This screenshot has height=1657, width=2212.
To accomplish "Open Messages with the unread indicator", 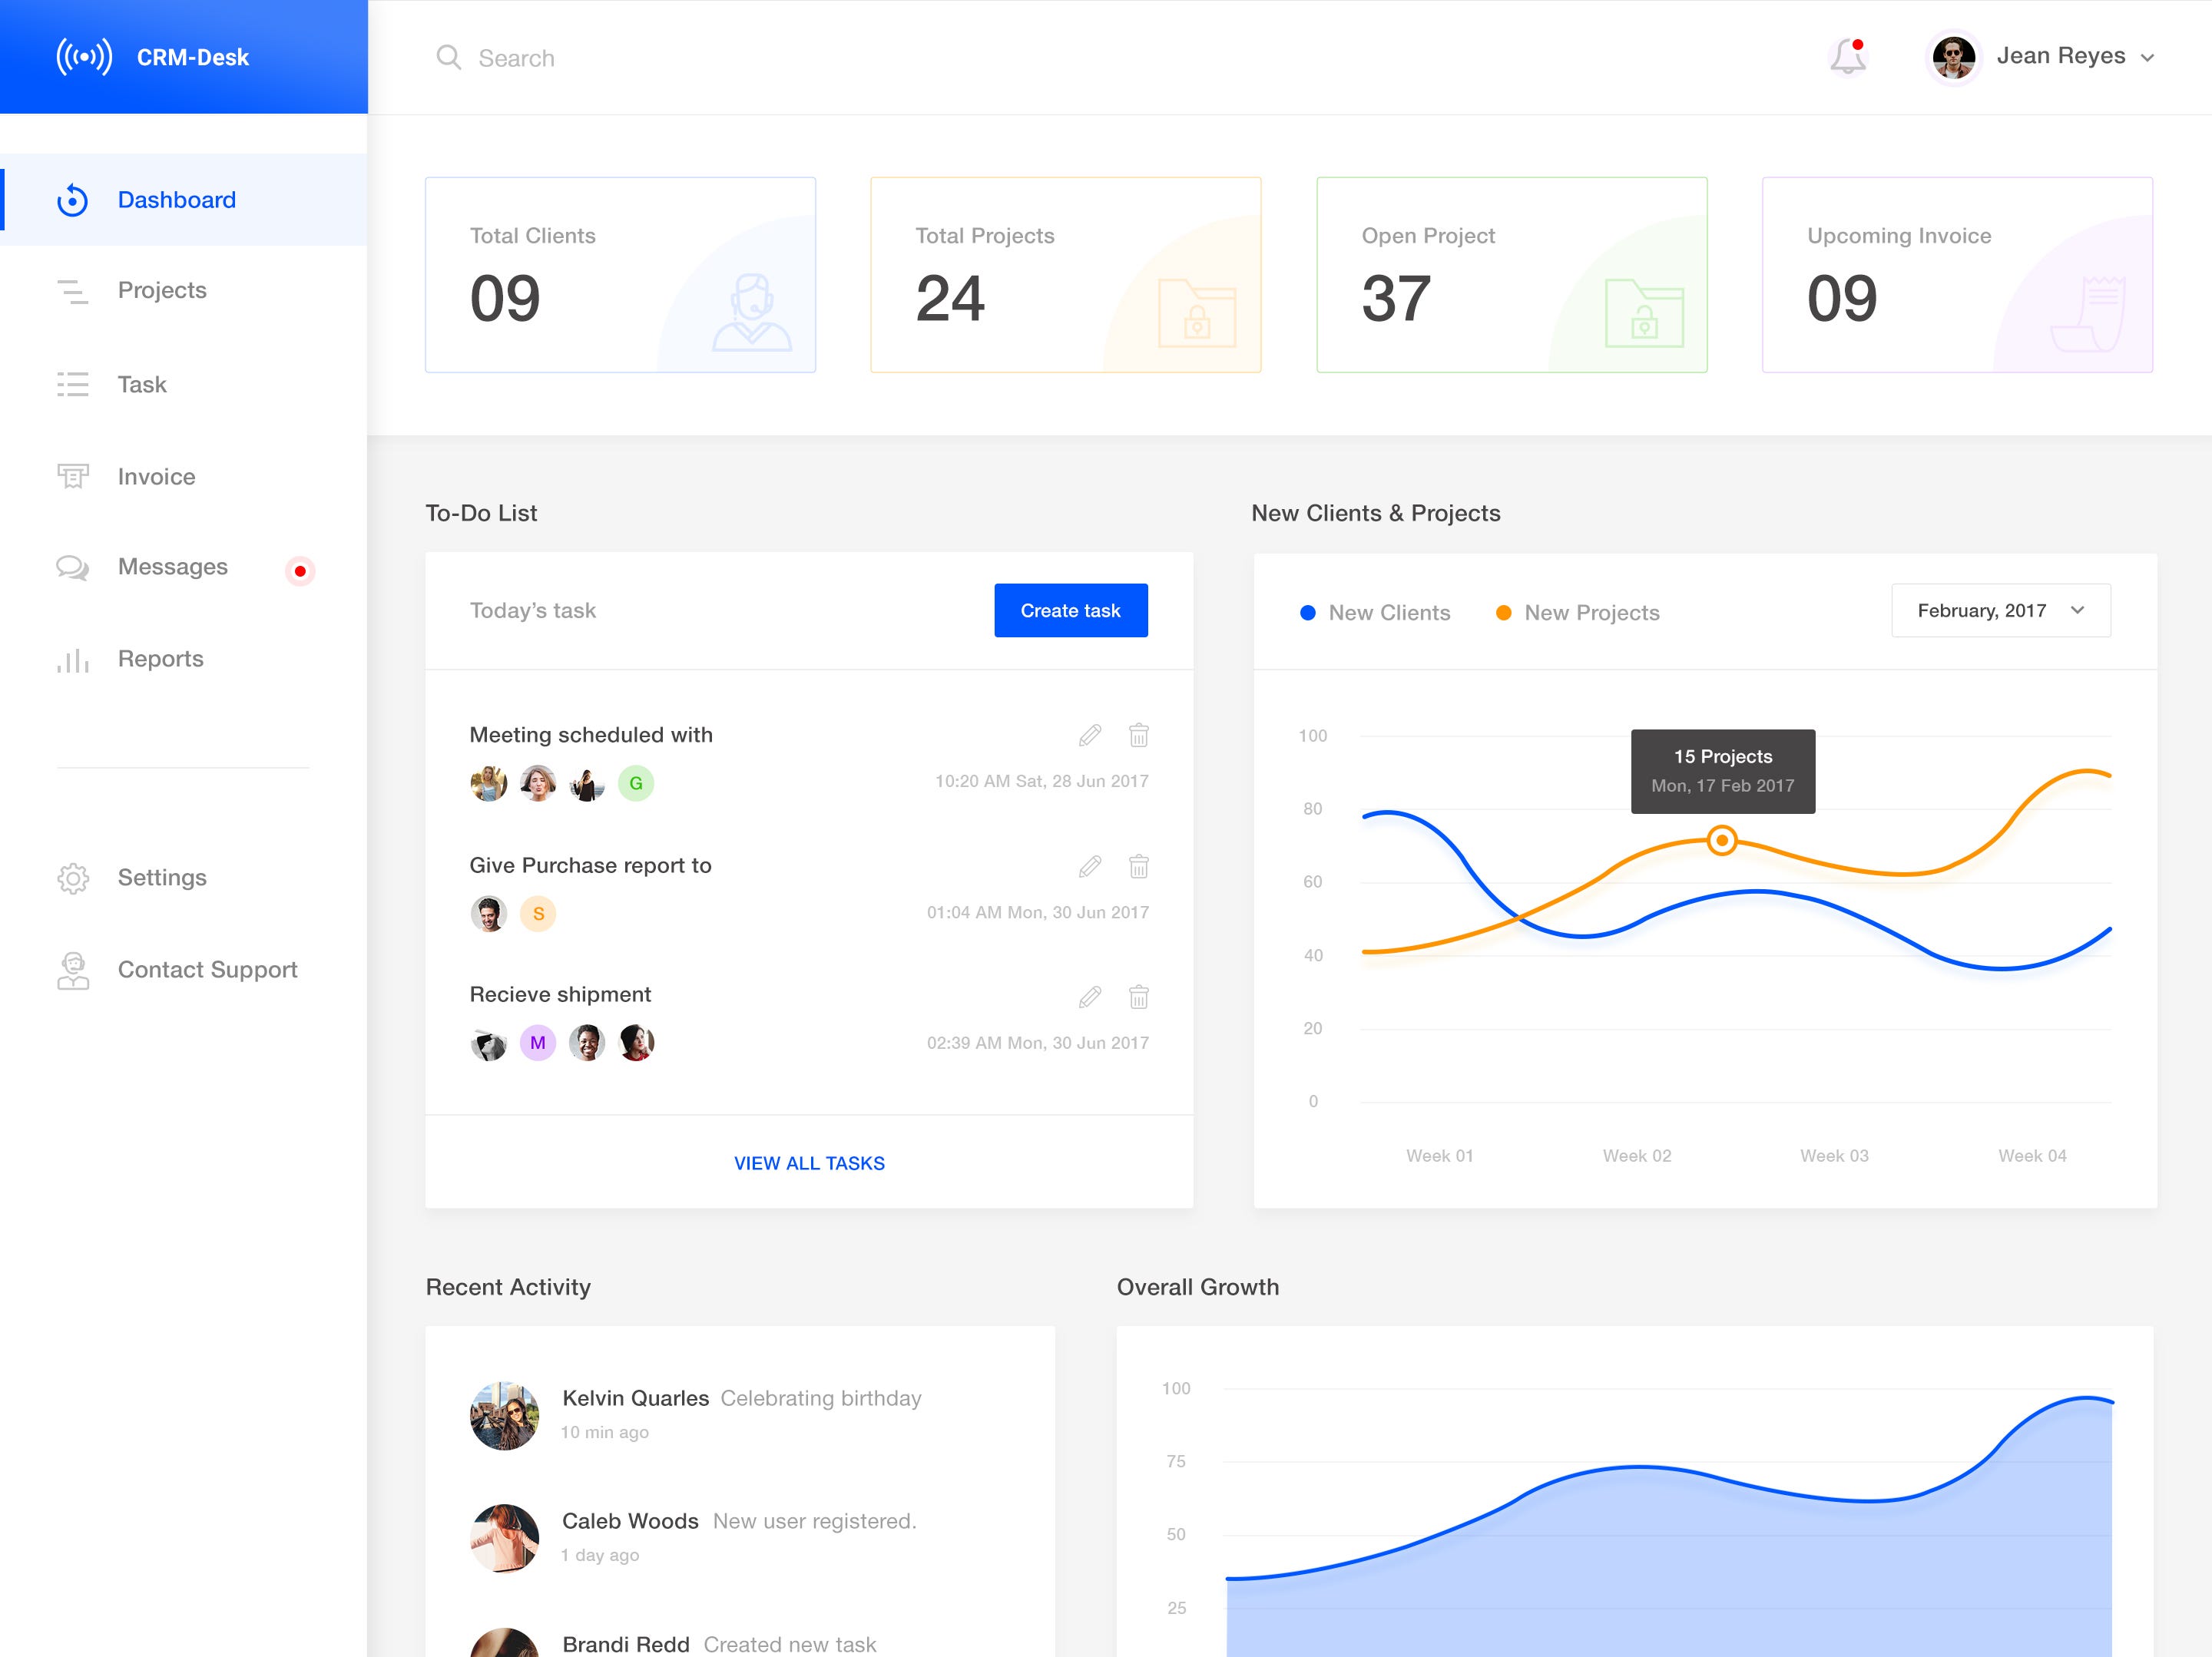I will [73, 567].
